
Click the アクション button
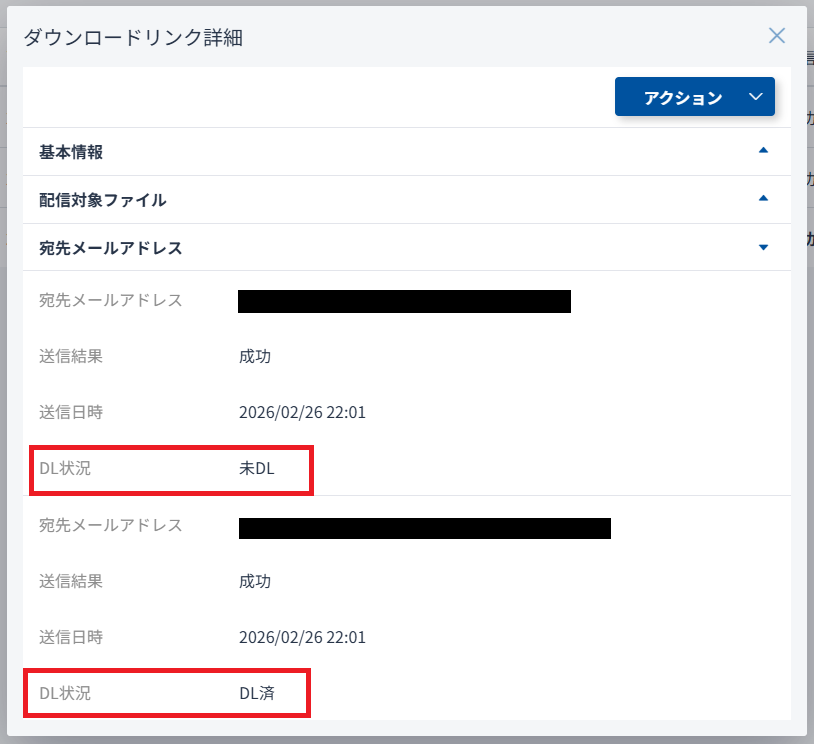point(683,97)
